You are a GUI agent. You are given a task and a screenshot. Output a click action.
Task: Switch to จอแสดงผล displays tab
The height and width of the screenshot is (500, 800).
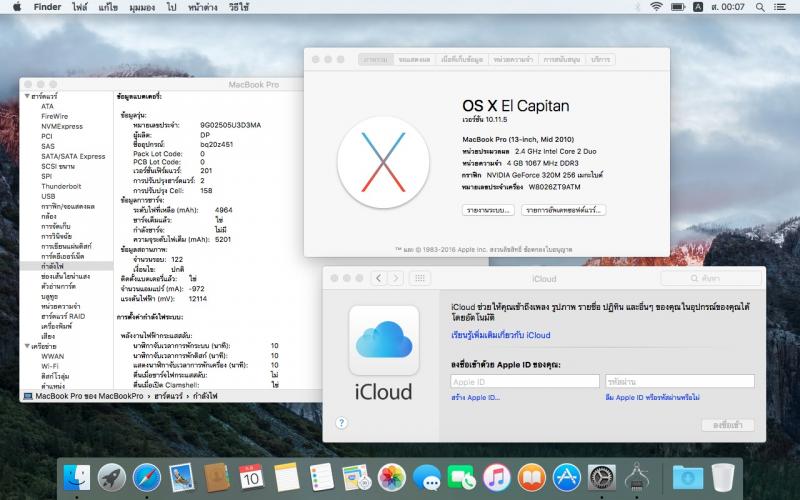point(414,59)
